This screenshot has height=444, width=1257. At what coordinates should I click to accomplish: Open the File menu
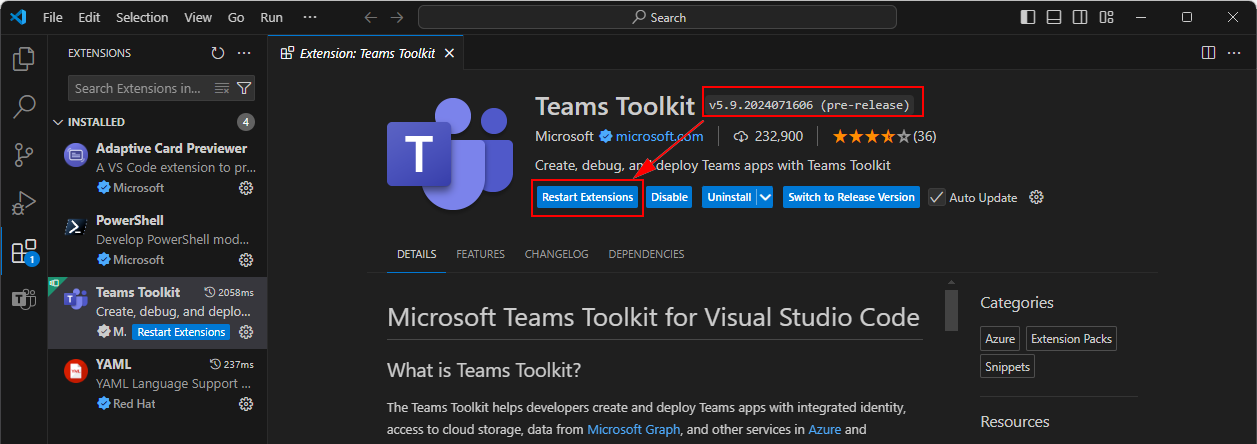(53, 17)
